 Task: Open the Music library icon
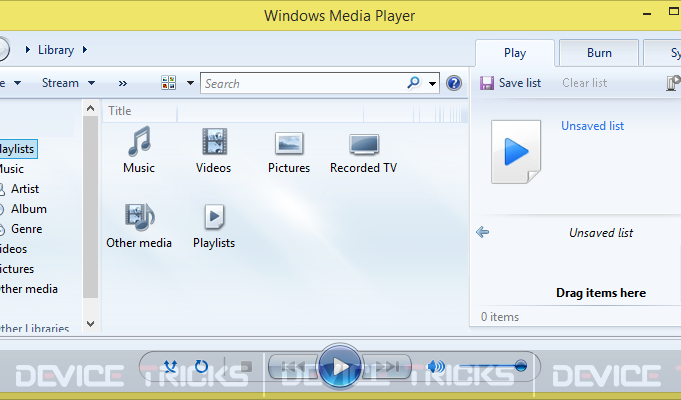click(139, 142)
